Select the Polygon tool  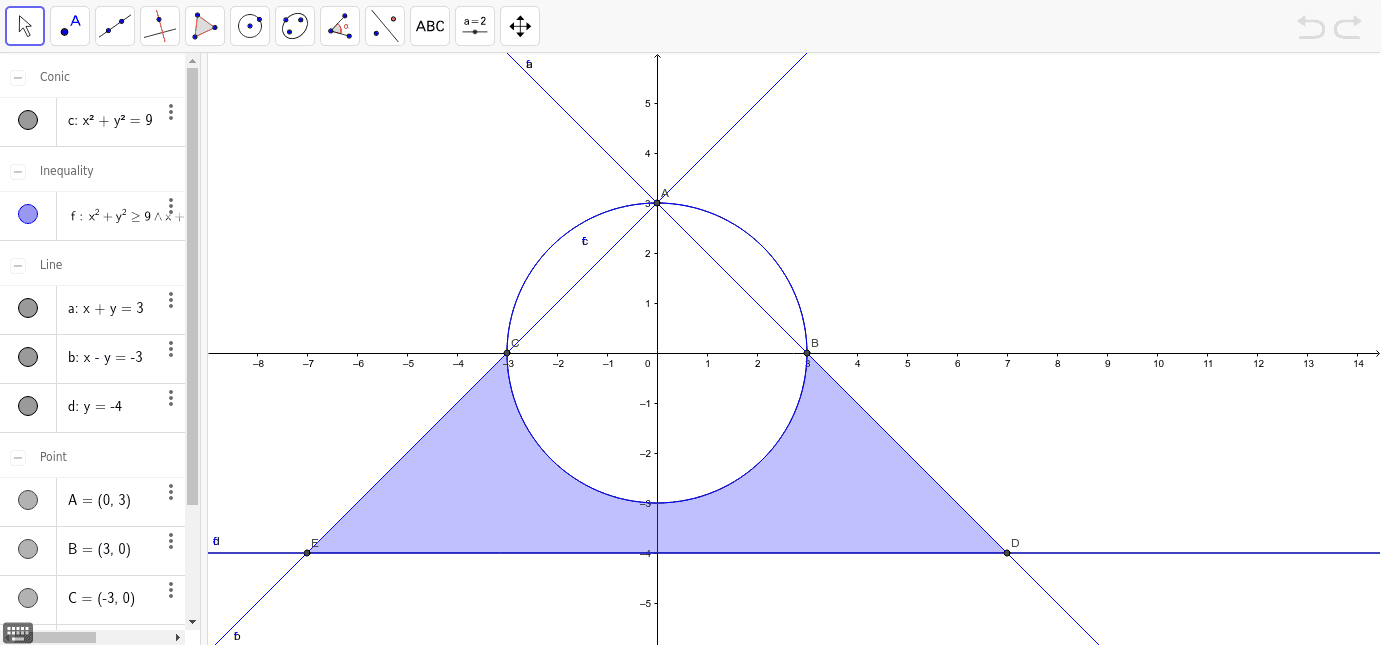point(205,26)
